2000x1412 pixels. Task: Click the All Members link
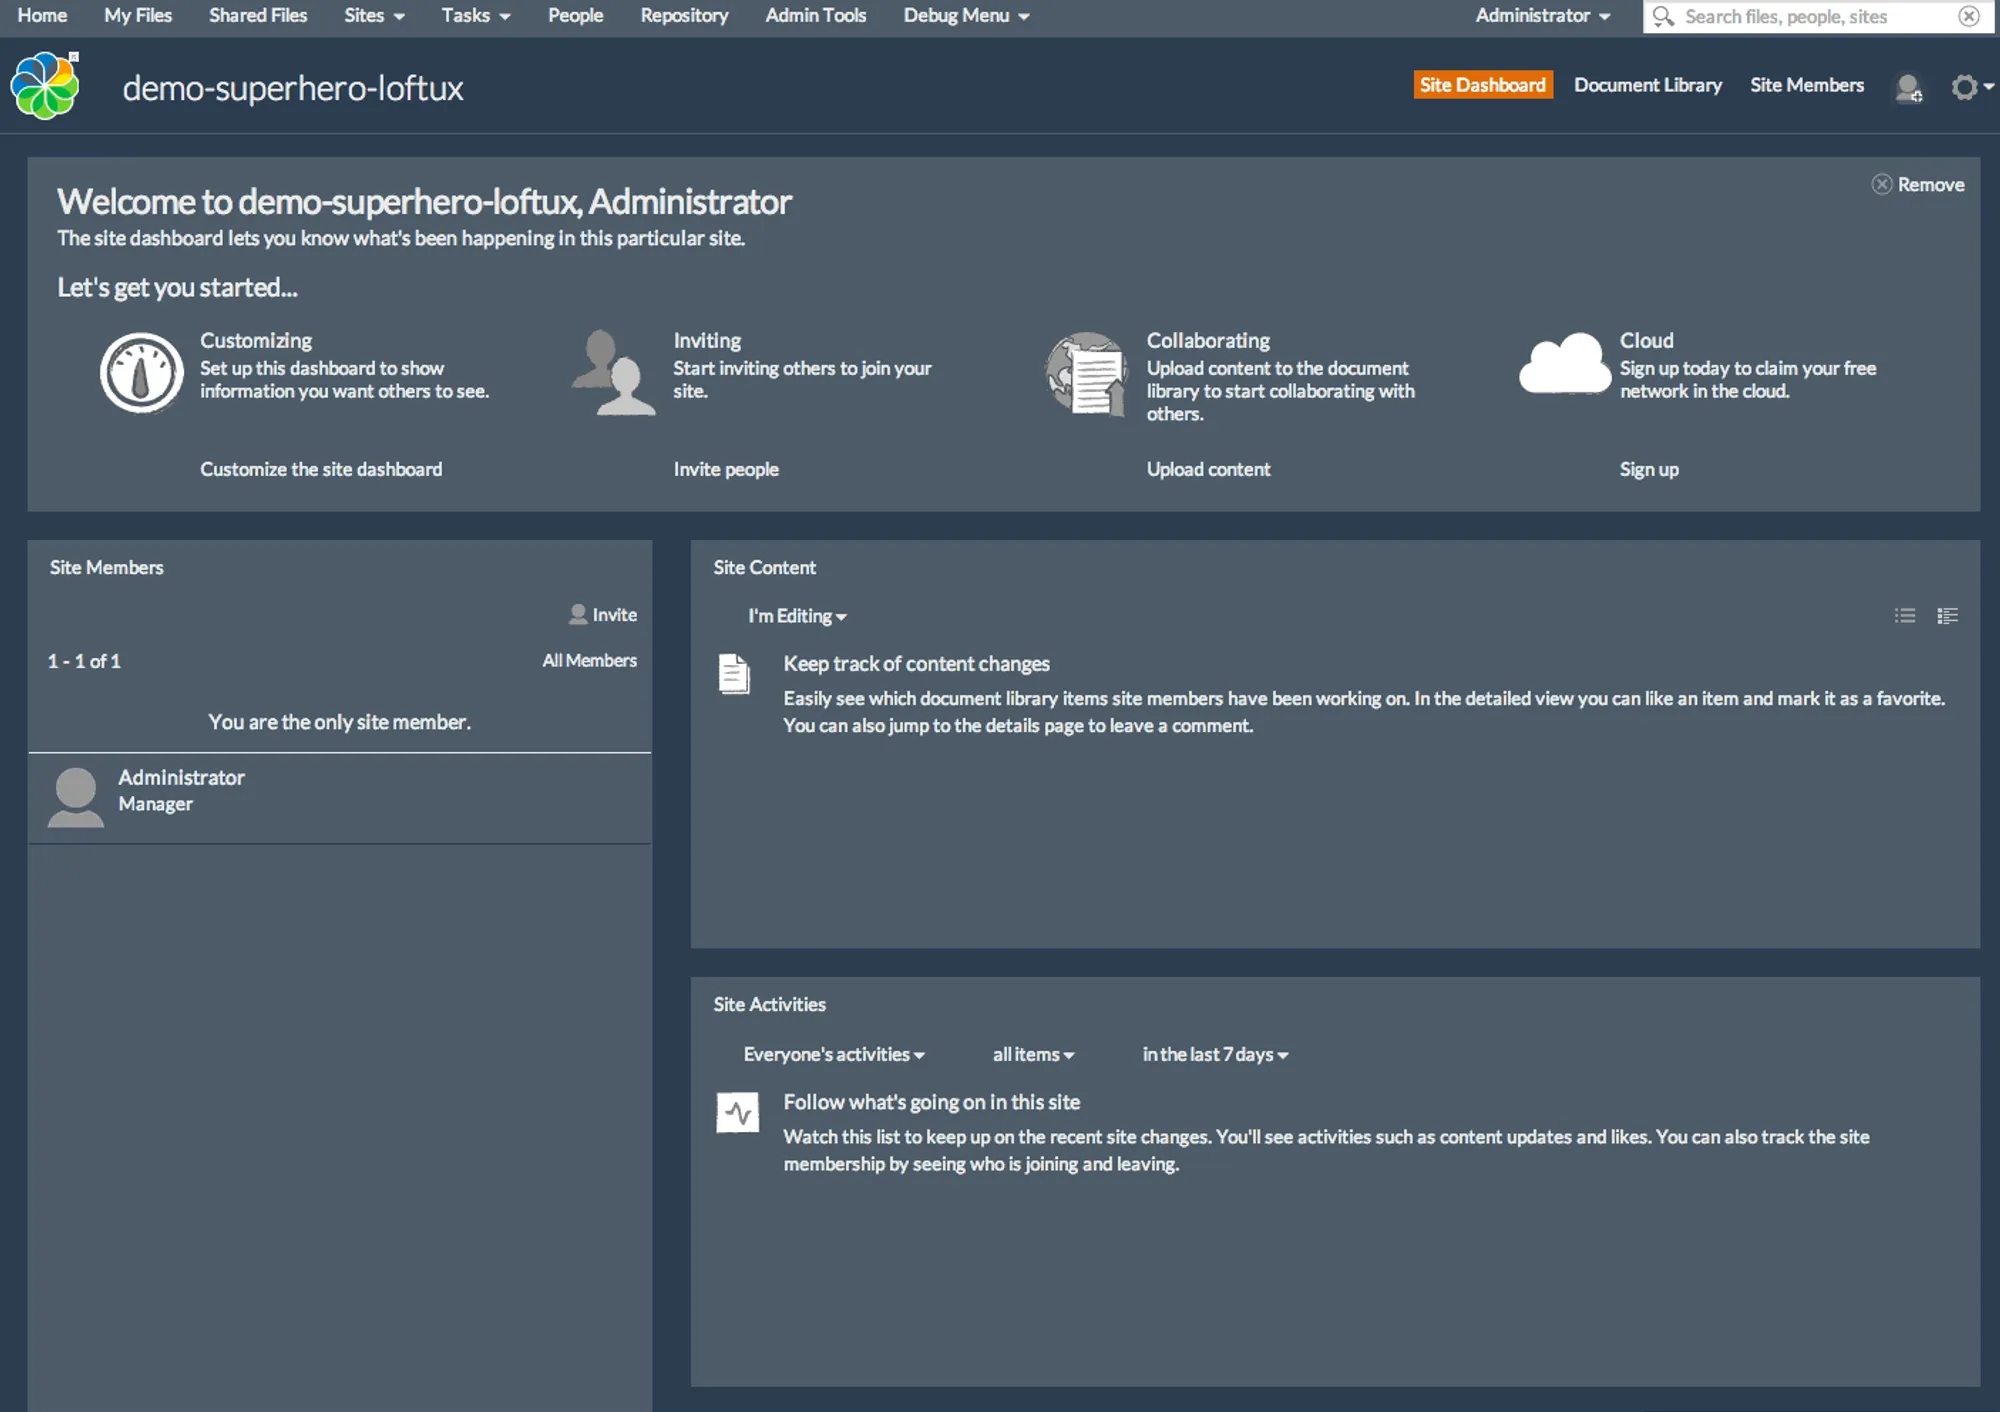(589, 660)
